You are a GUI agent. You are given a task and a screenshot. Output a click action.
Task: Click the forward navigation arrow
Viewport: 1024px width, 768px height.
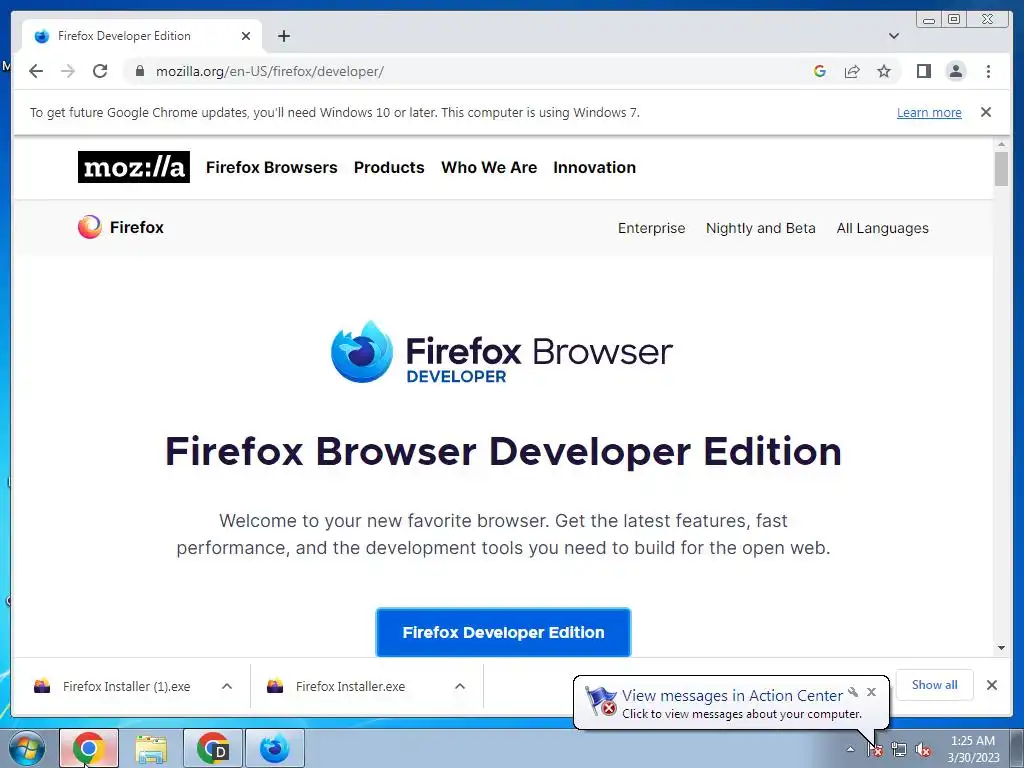[x=68, y=71]
